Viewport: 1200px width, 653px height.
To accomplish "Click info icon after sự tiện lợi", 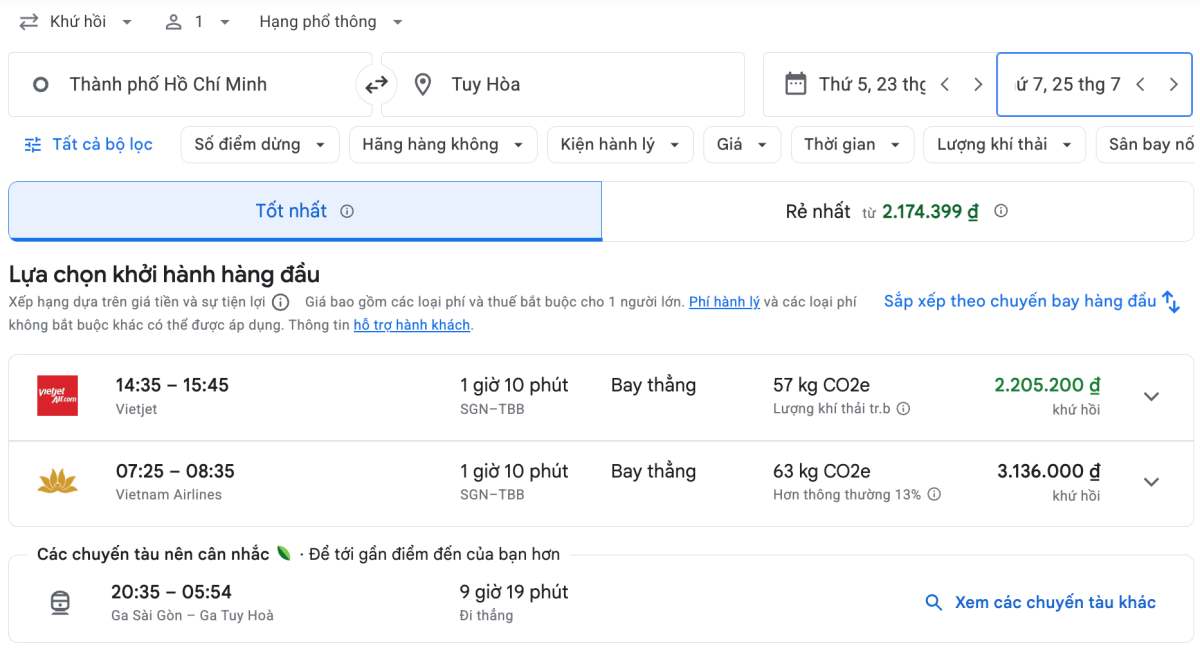I will click(281, 302).
